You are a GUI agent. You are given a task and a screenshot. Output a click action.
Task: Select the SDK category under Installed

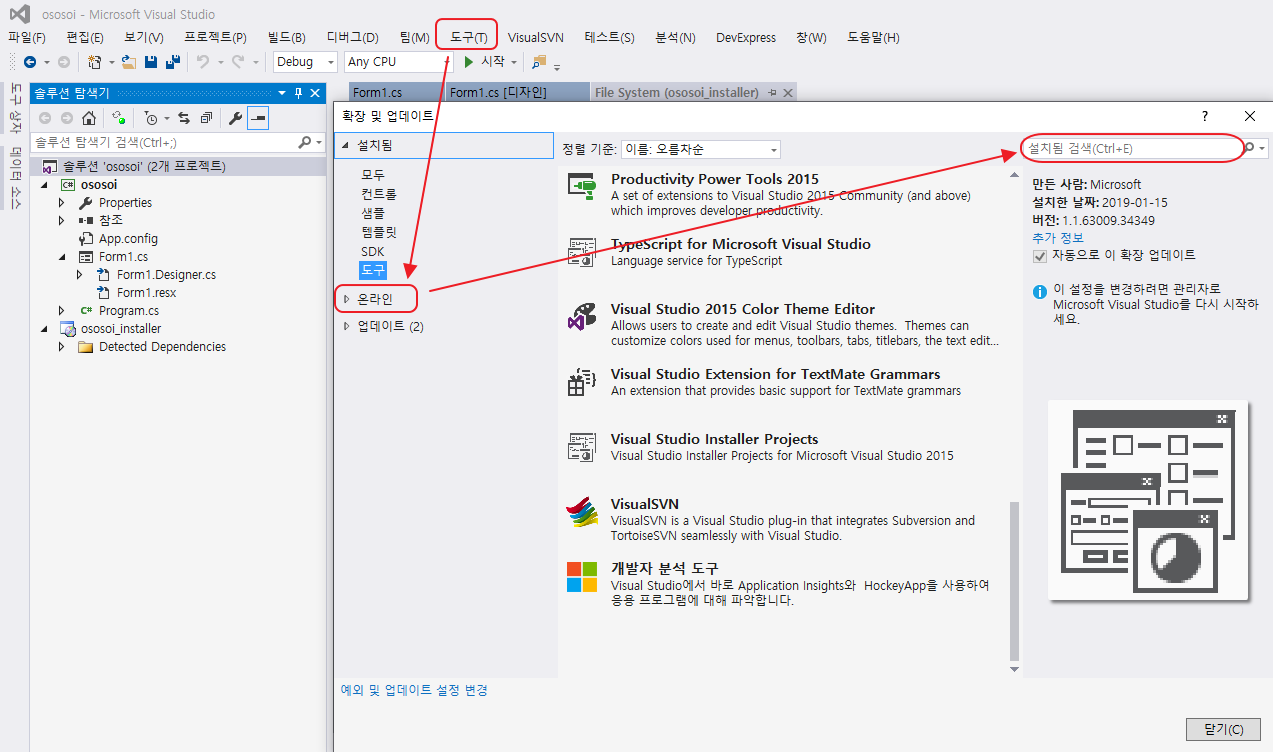pyautogui.click(x=372, y=251)
